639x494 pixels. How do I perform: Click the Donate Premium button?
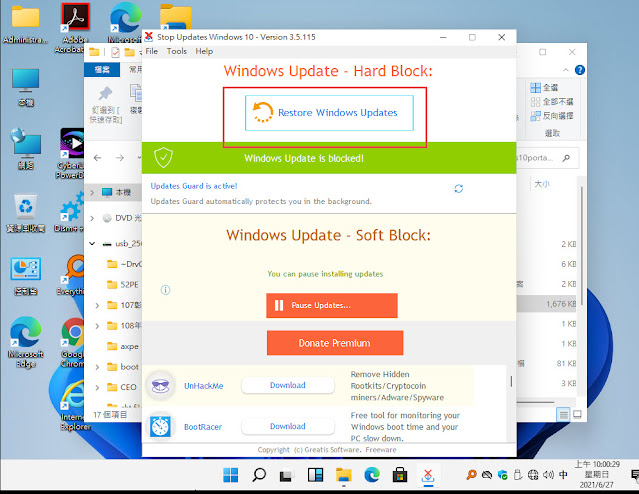[335, 343]
